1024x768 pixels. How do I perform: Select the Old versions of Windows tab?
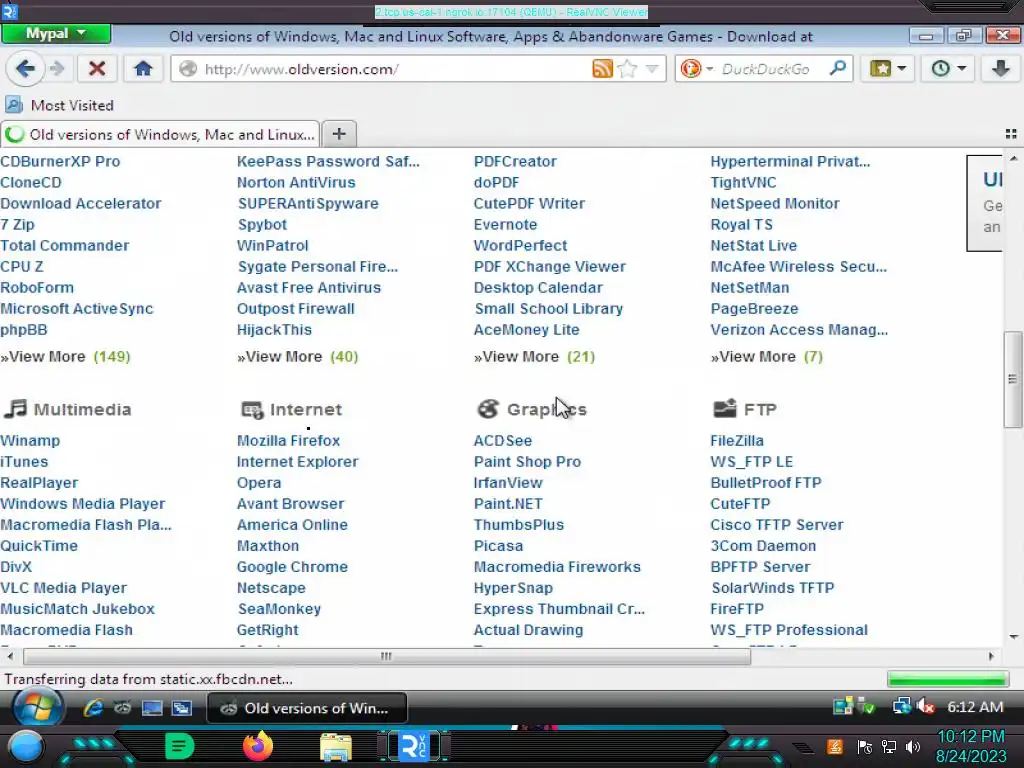click(161, 135)
